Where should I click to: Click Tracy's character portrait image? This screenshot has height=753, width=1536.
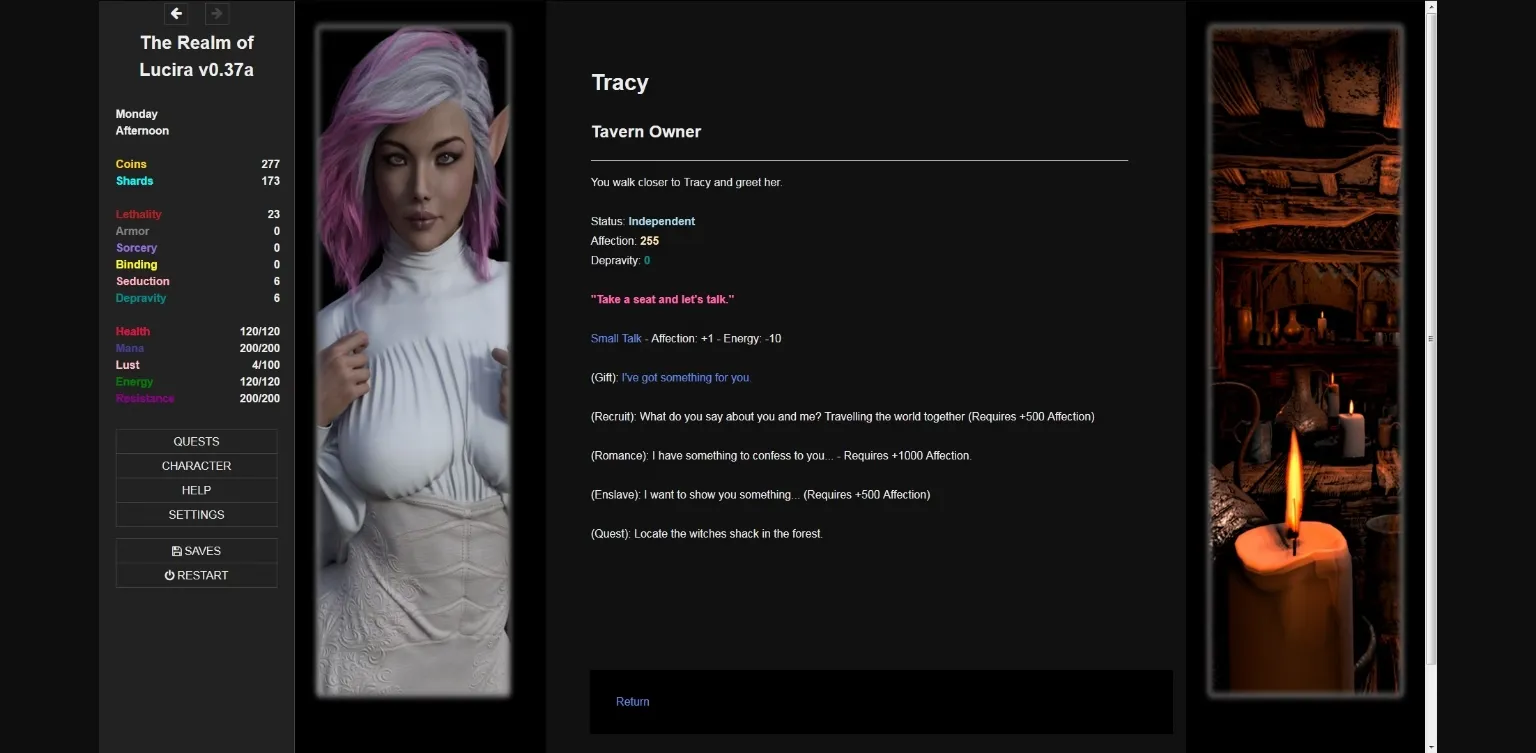pyautogui.click(x=414, y=360)
